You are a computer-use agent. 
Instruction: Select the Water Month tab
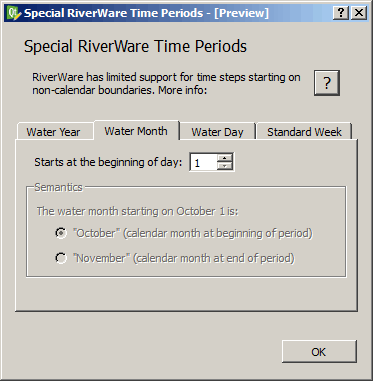point(136,131)
